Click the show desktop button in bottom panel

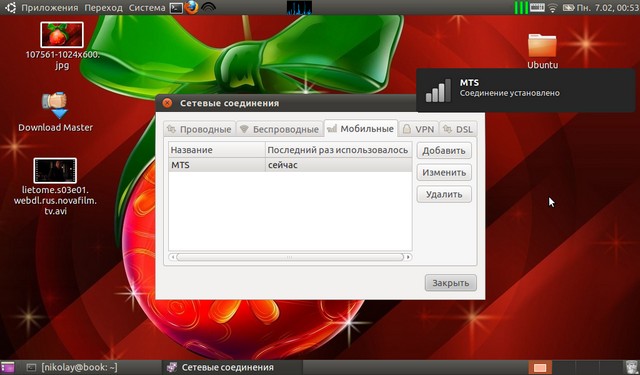click(8, 367)
